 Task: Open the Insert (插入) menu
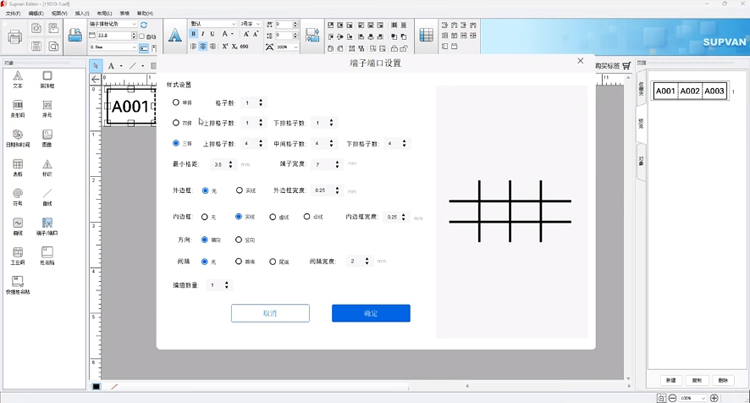point(81,13)
